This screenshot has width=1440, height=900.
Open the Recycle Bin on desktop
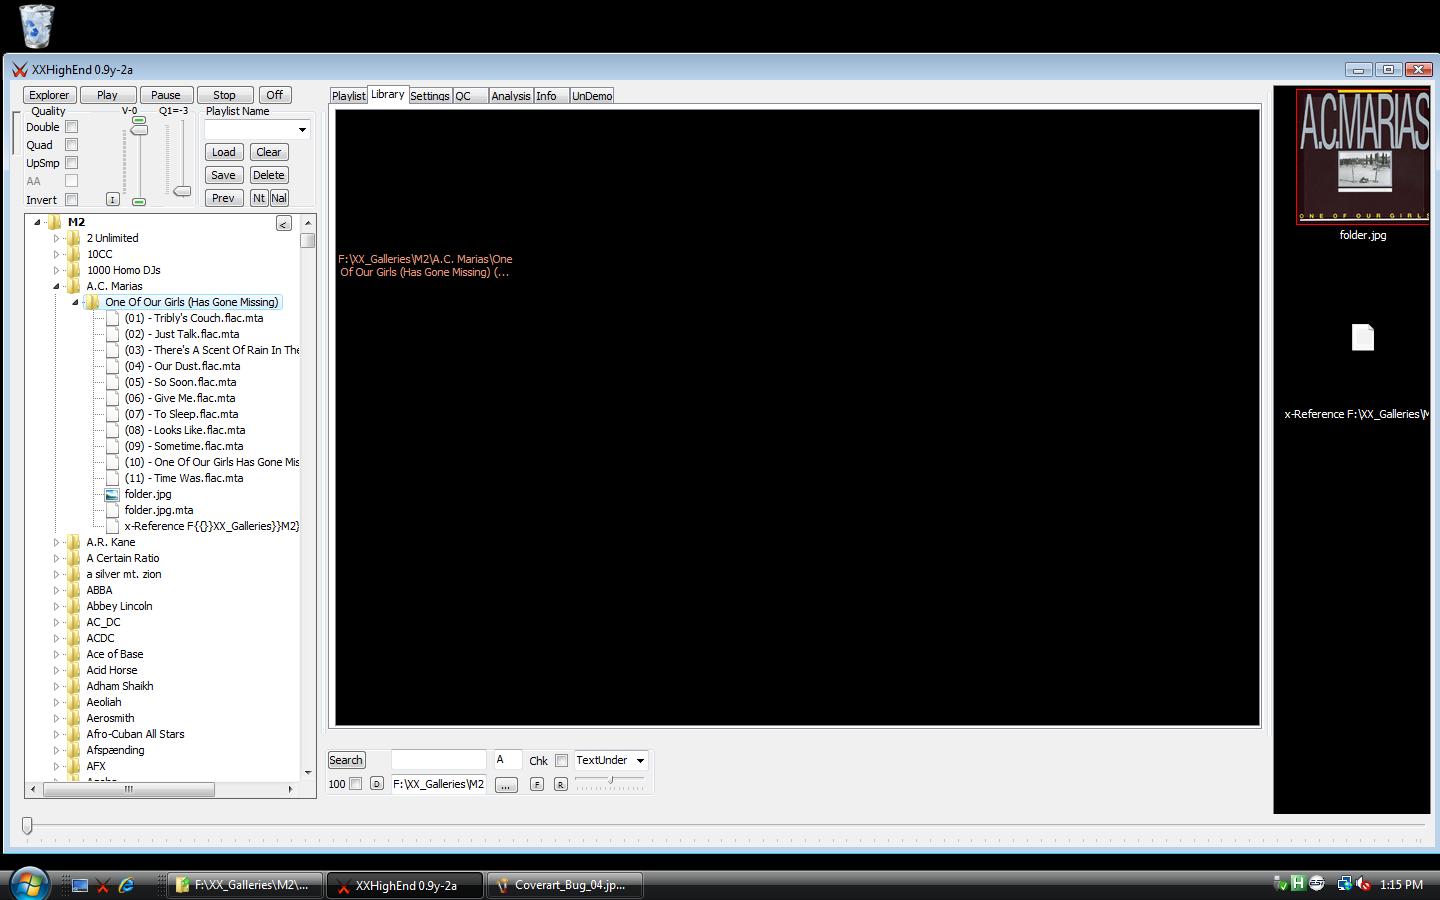37,26
